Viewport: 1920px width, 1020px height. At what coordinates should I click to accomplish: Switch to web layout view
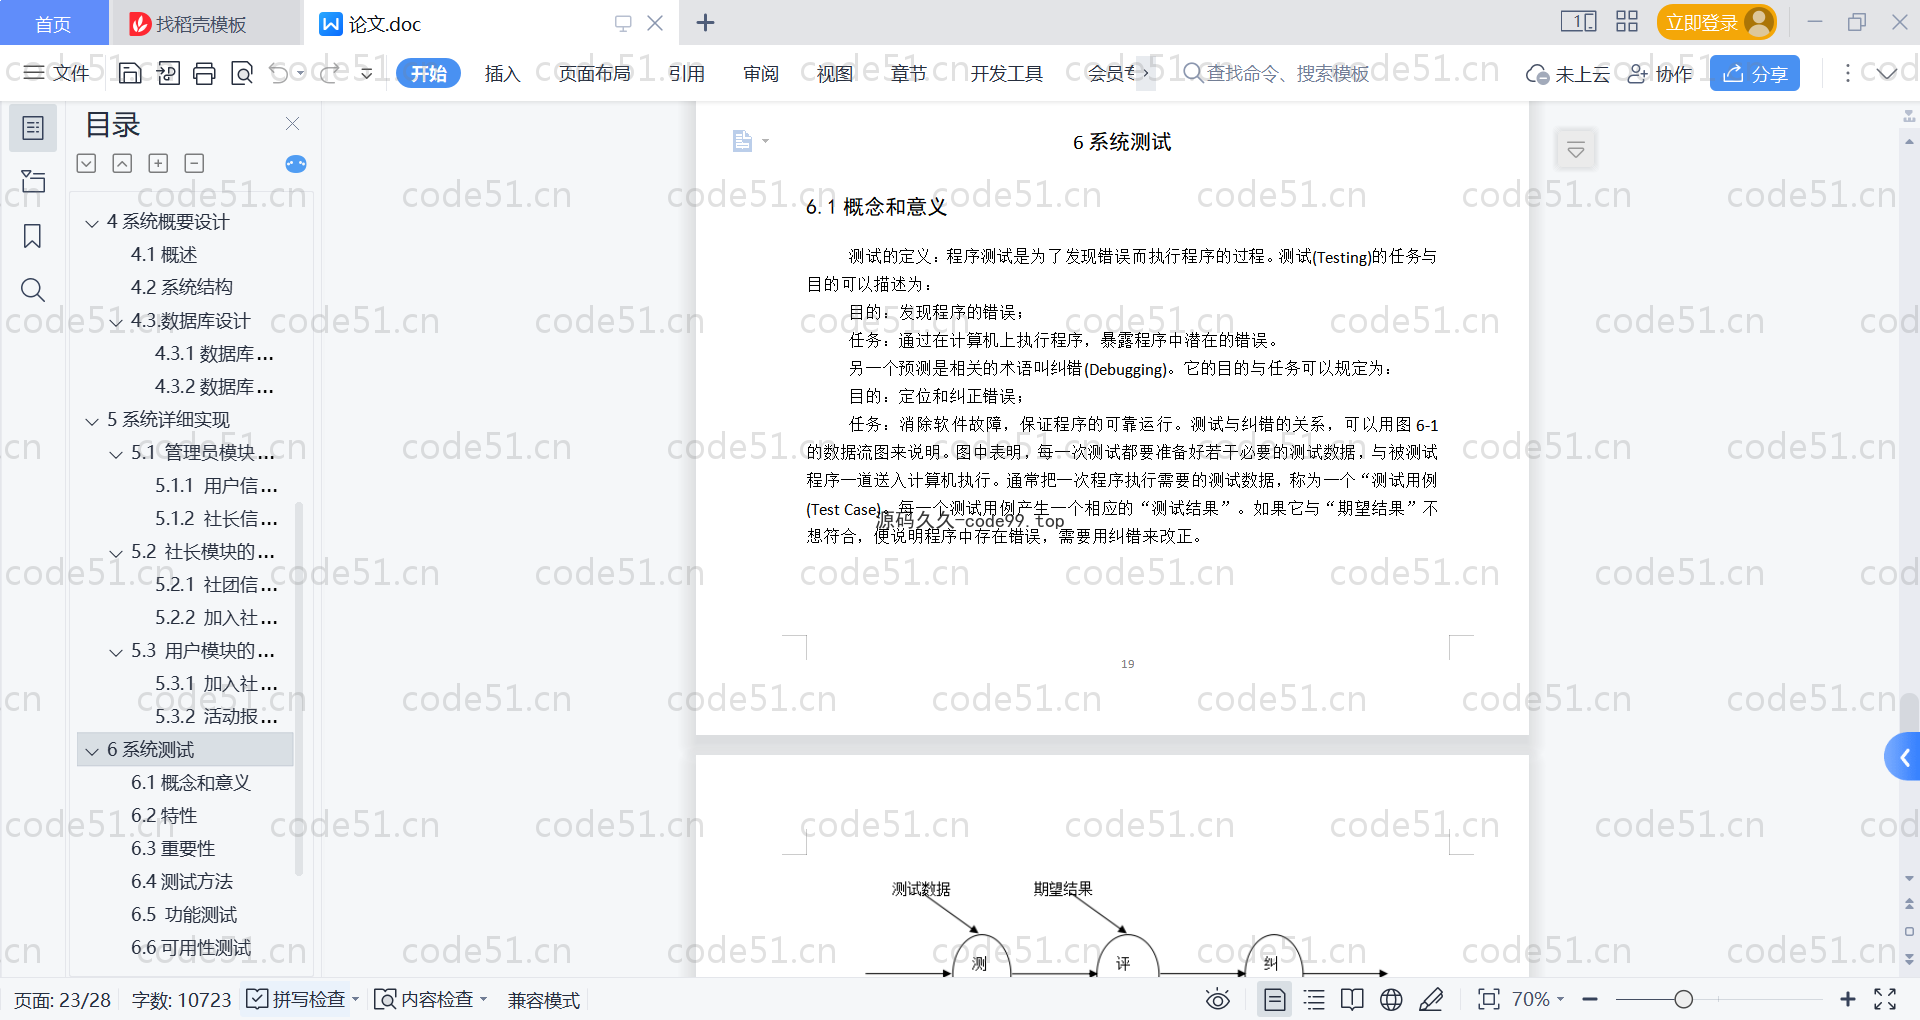tap(1391, 999)
